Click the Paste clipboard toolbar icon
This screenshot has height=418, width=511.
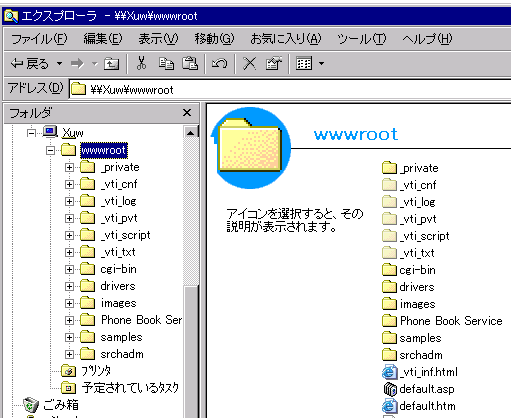(190, 63)
